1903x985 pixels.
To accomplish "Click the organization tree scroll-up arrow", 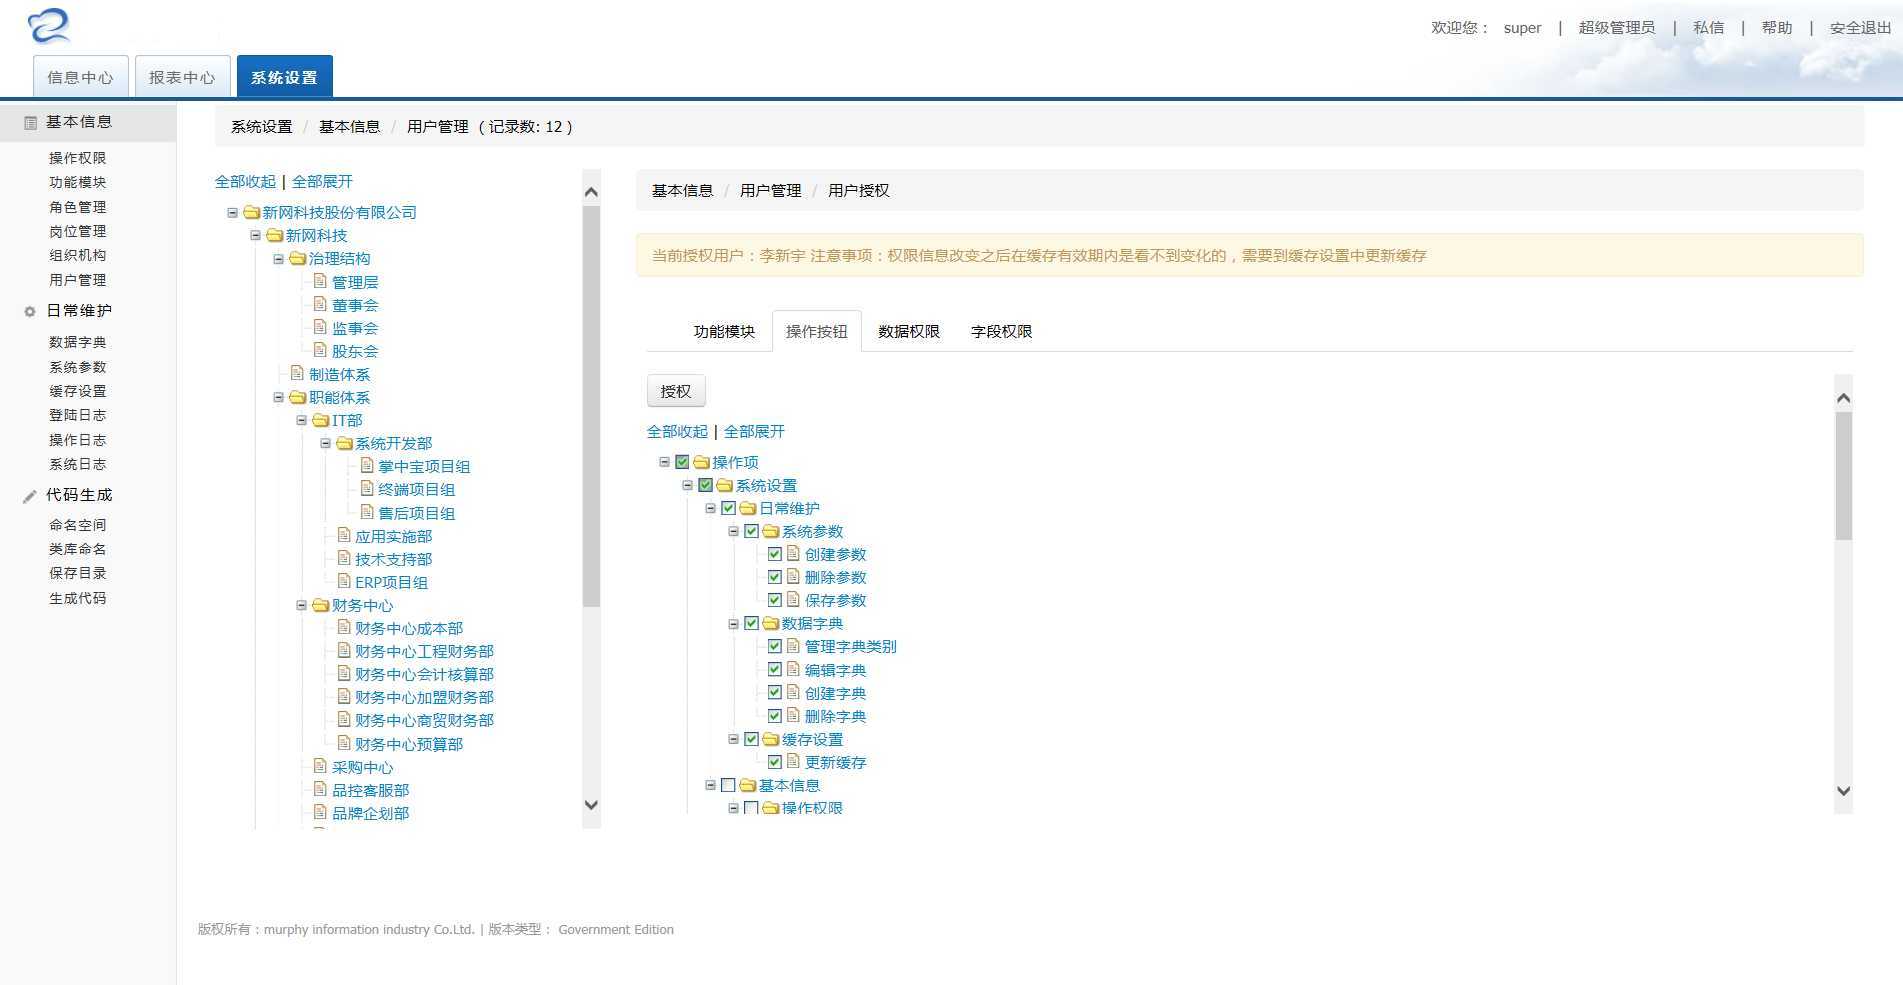I will coord(591,192).
